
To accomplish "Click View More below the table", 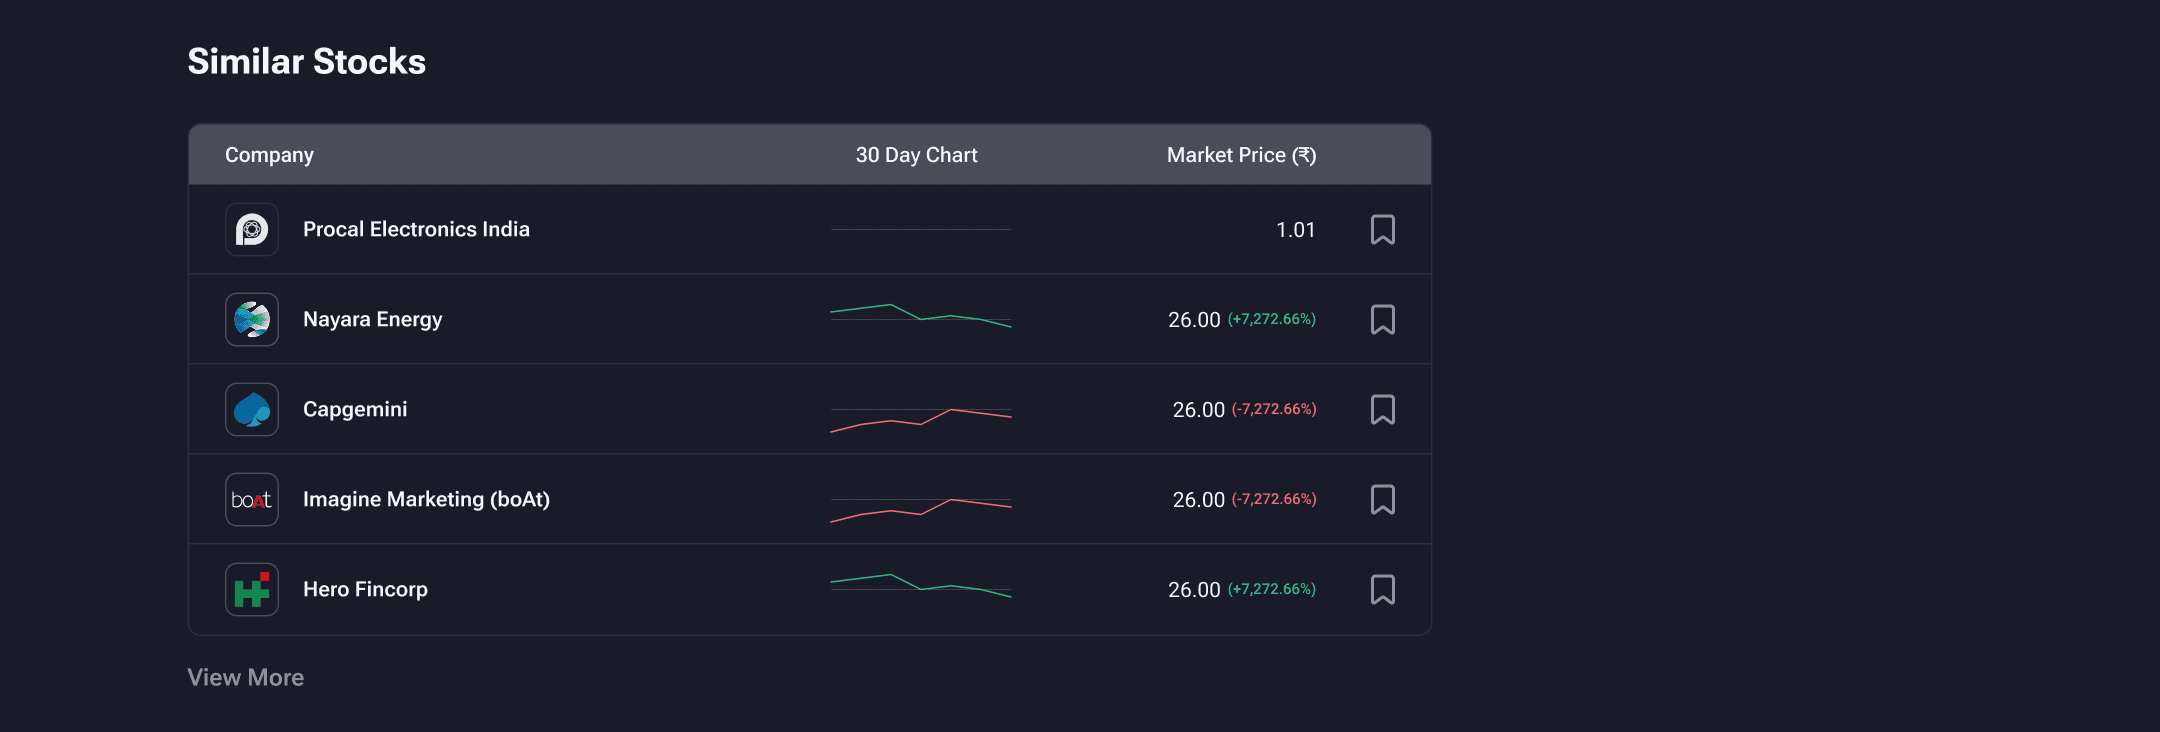I will coord(246,677).
